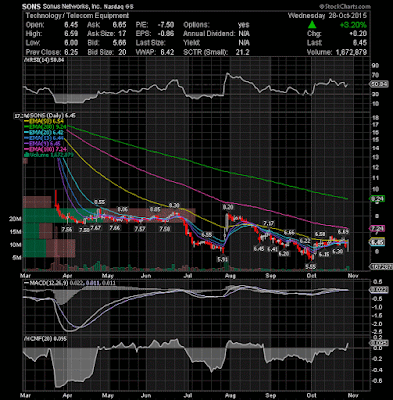This screenshot has height=400, width=393.
Task: Click the blue EMA(13) legend entry
Action: tap(43, 138)
